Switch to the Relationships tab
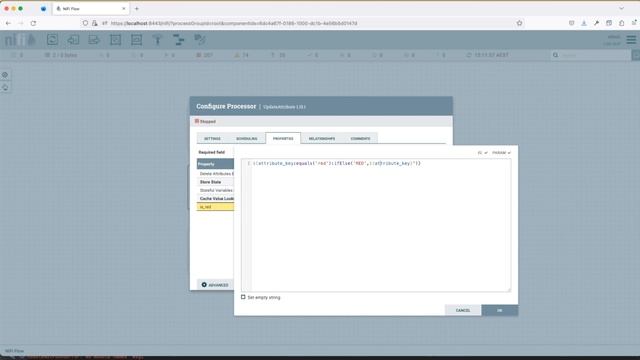The height and width of the screenshot is (360, 640). click(322, 139)
